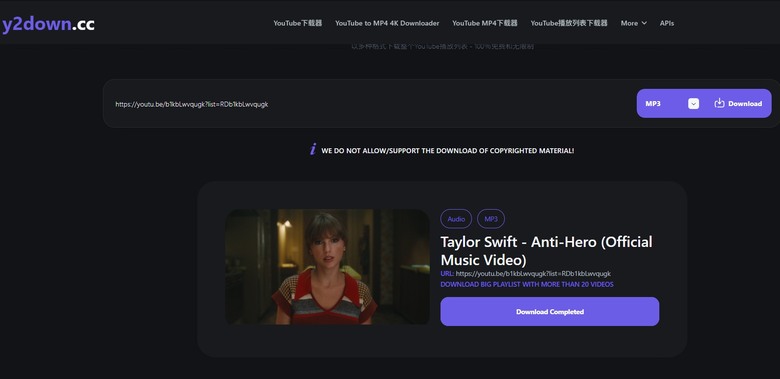
Task: Go to YouTube MP4下载器 page
Action: click(x=485, y=23)
